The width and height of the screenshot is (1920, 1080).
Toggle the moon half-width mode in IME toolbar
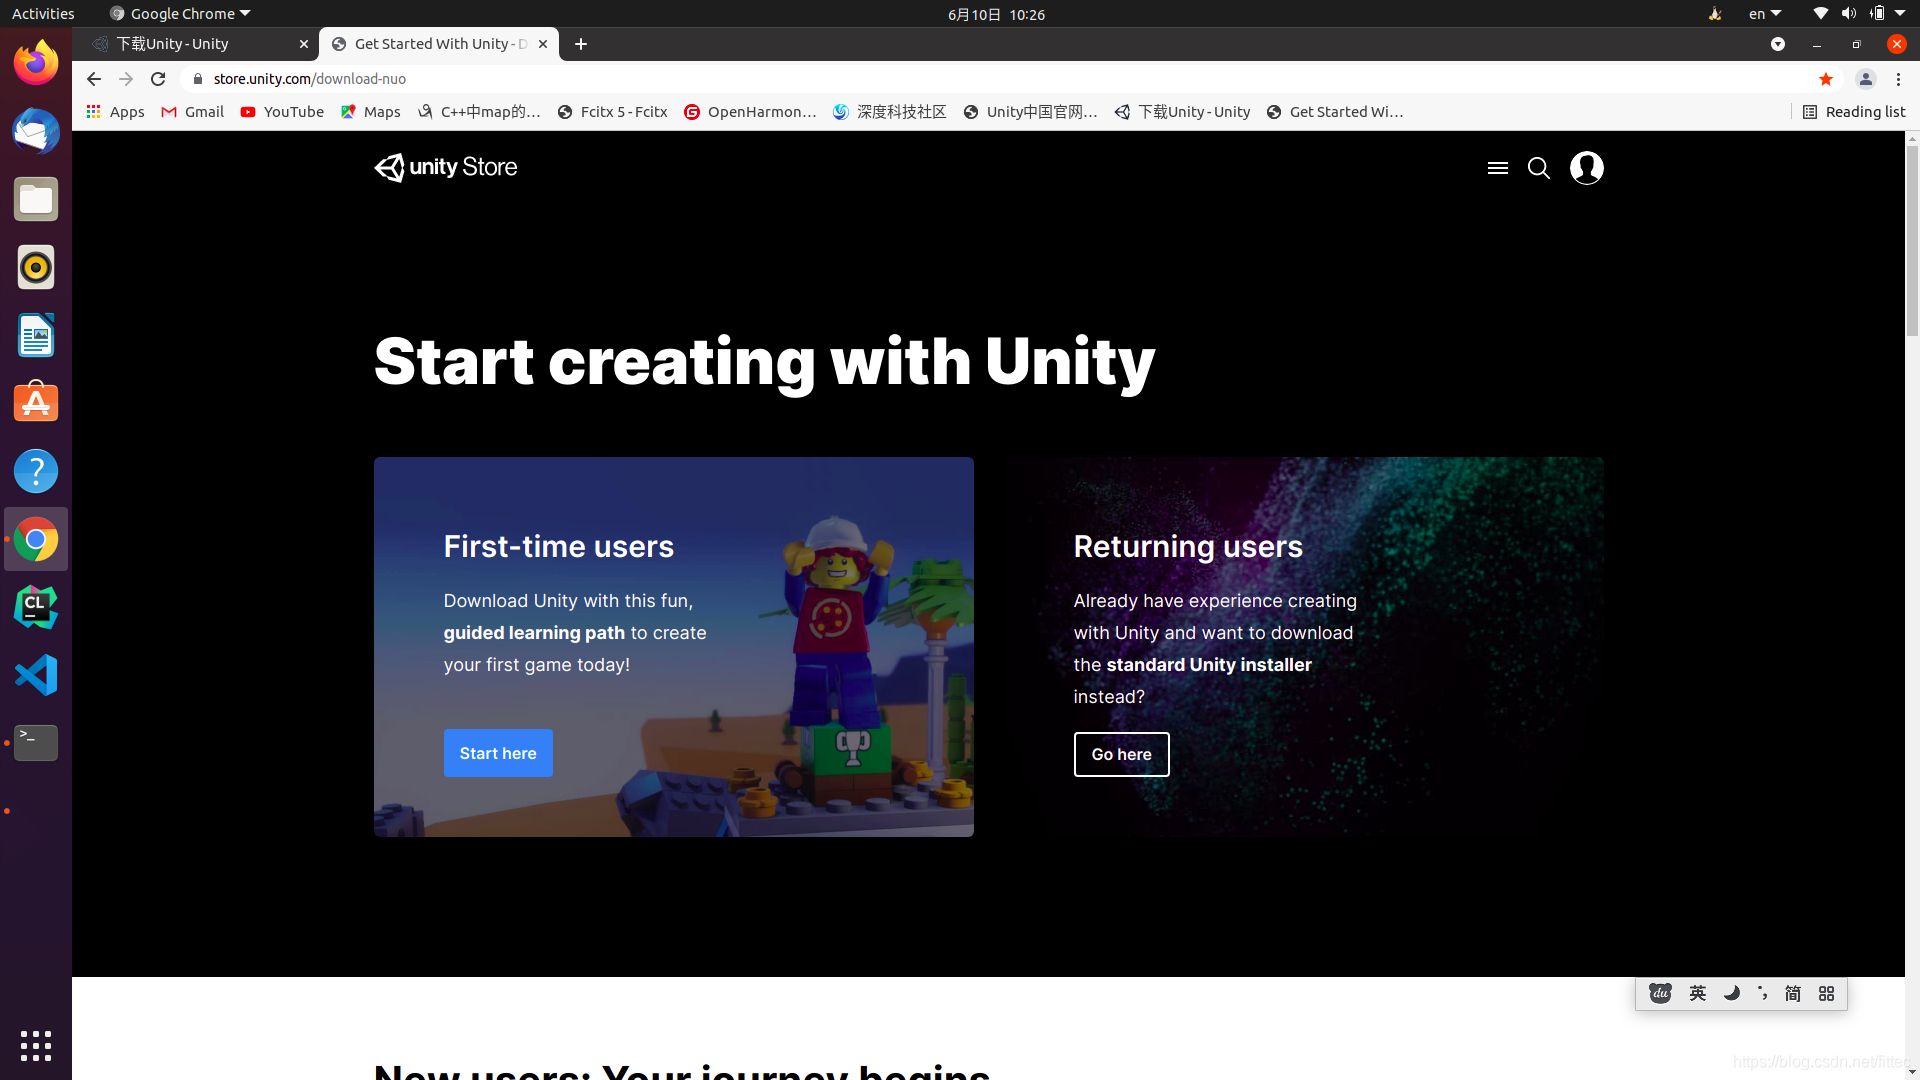coord(1731,993)
